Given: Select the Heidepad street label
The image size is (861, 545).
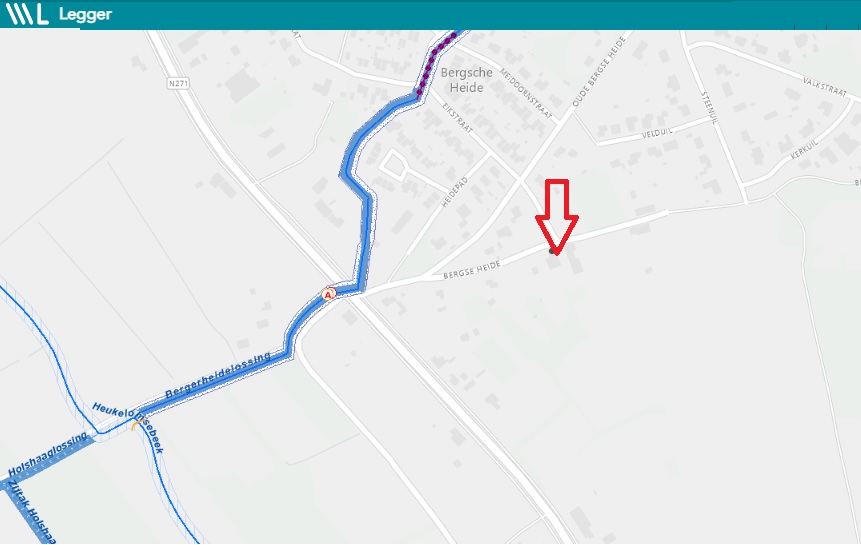Looking at the screenshot, I should [455, 192].
